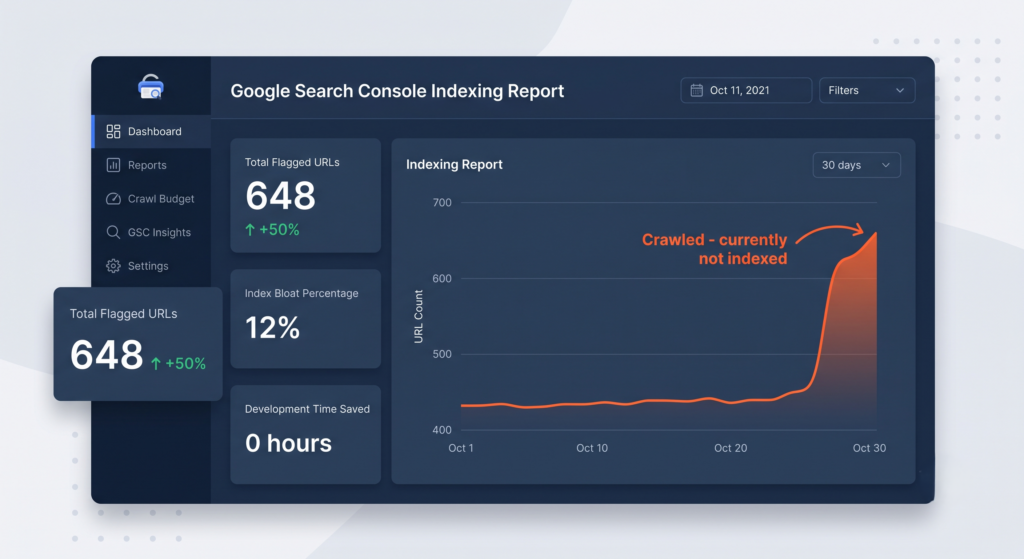Click the Development Time Saved label

pos(307,409)
